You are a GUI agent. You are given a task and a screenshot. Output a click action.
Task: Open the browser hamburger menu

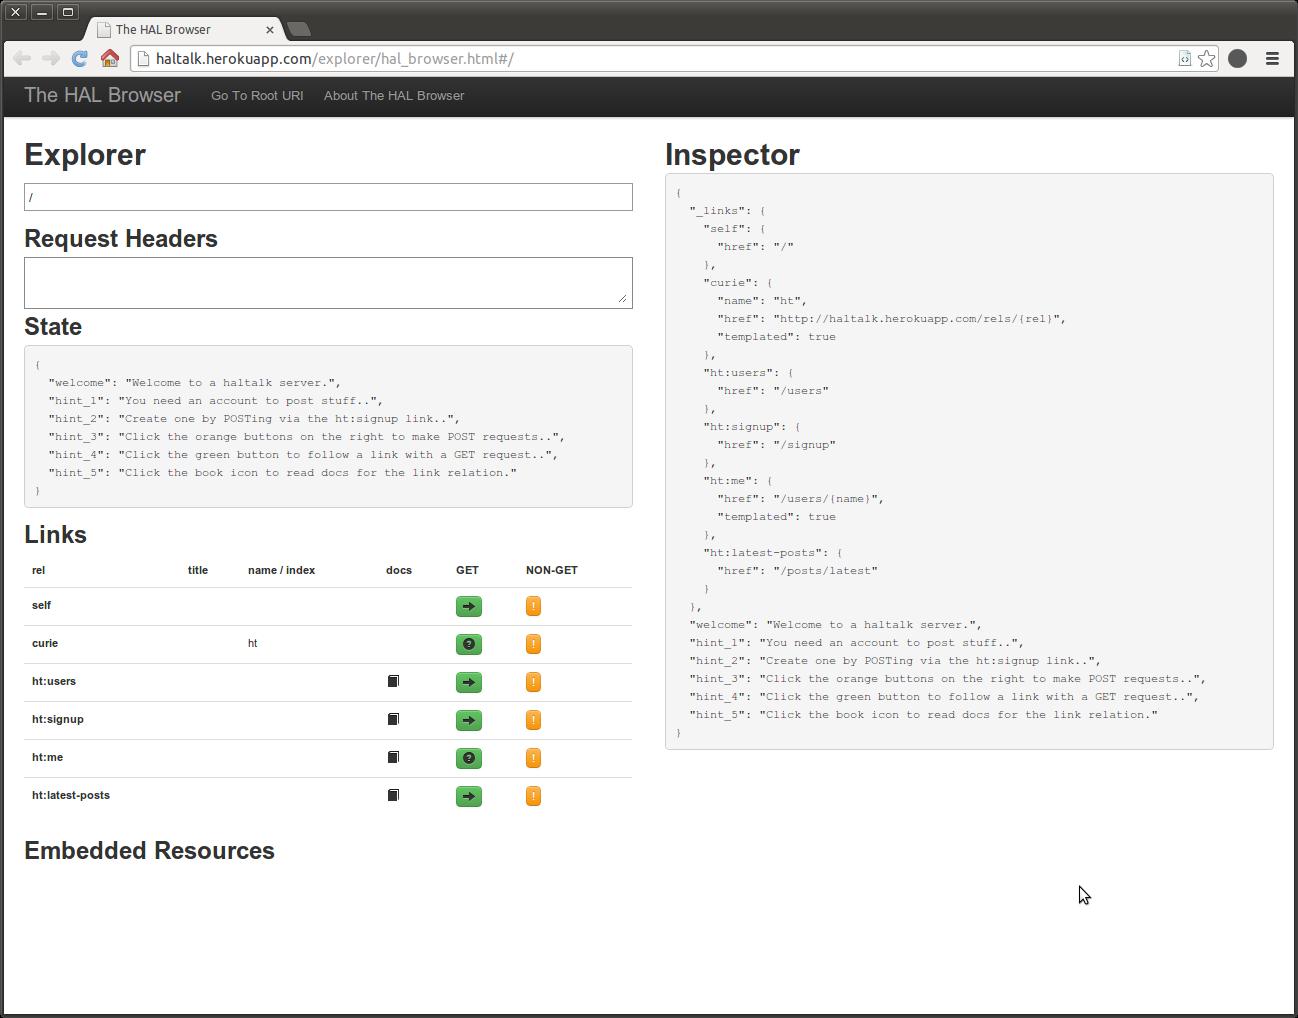click(1272, 59)
